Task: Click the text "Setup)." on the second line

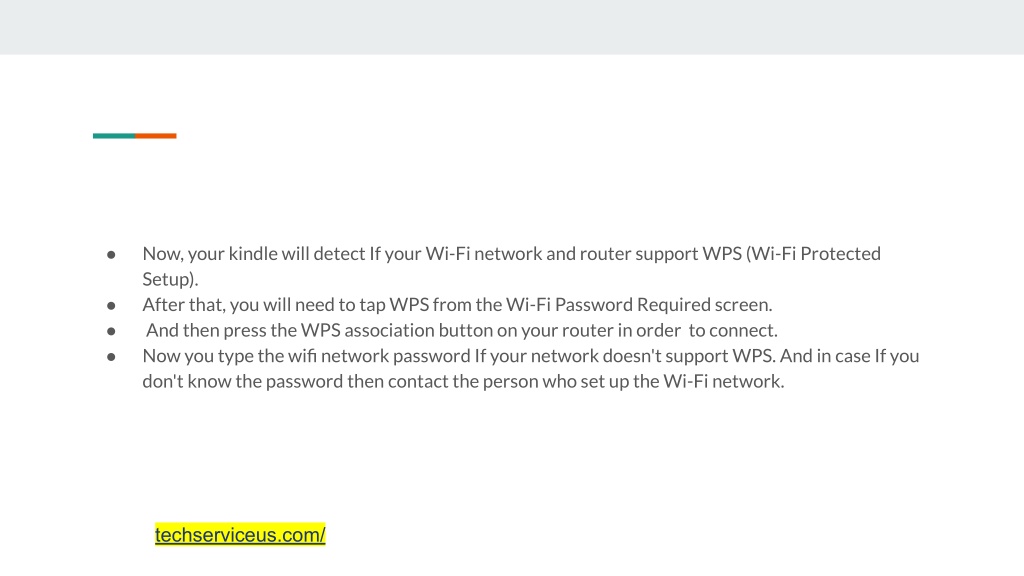Action: coord(170,280)
